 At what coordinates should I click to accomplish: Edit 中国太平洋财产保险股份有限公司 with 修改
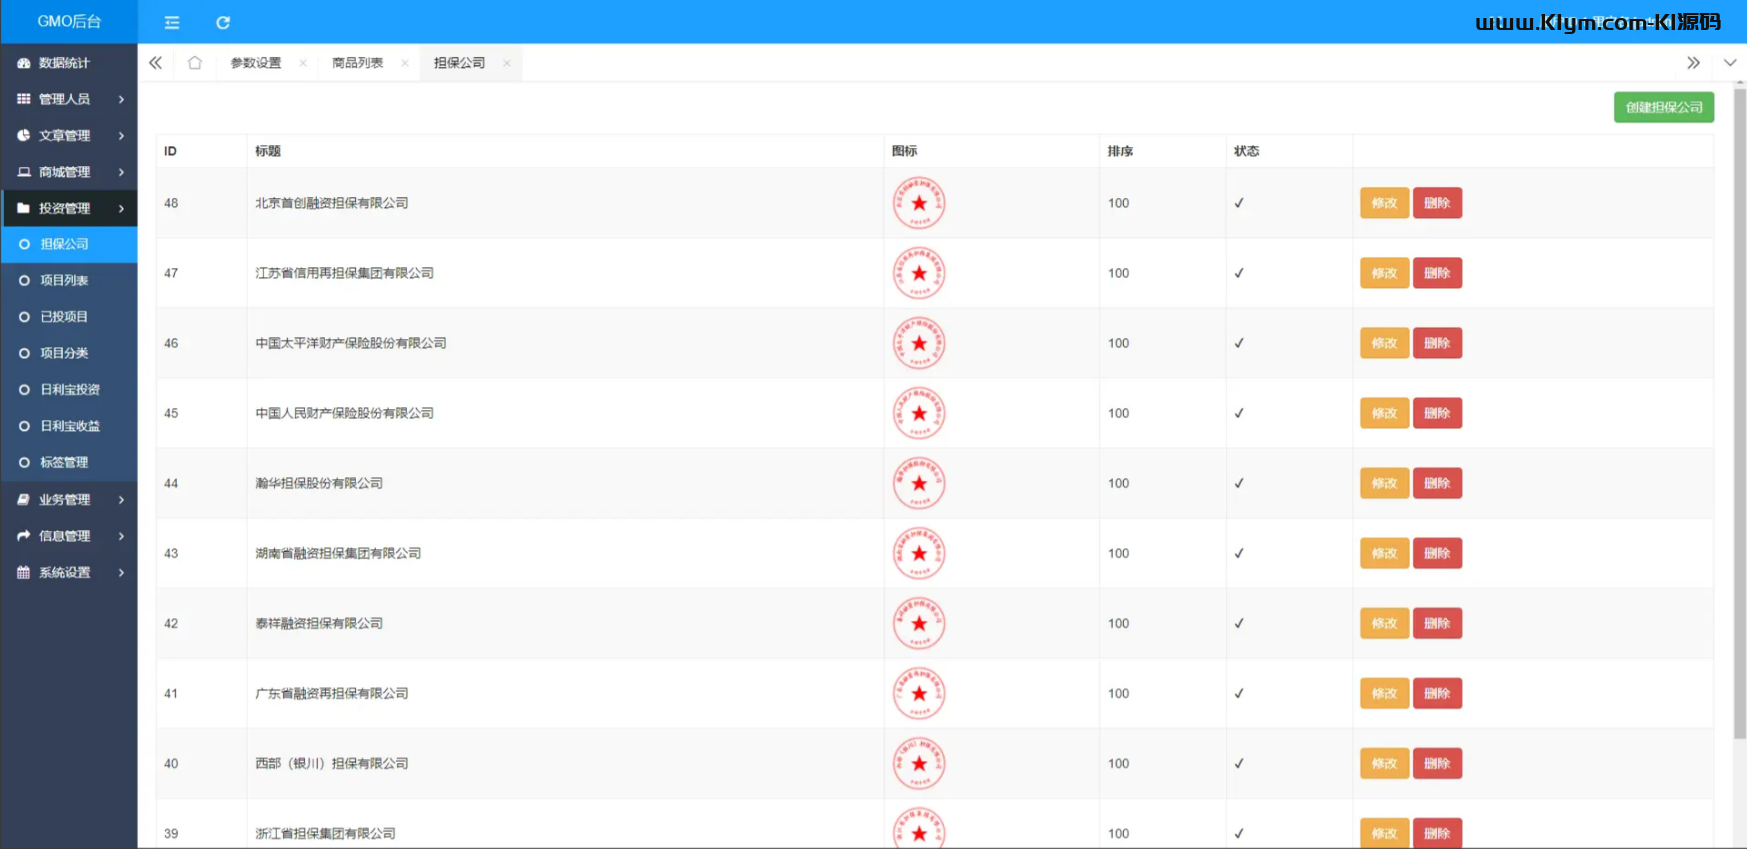(x=1384, y=343)
